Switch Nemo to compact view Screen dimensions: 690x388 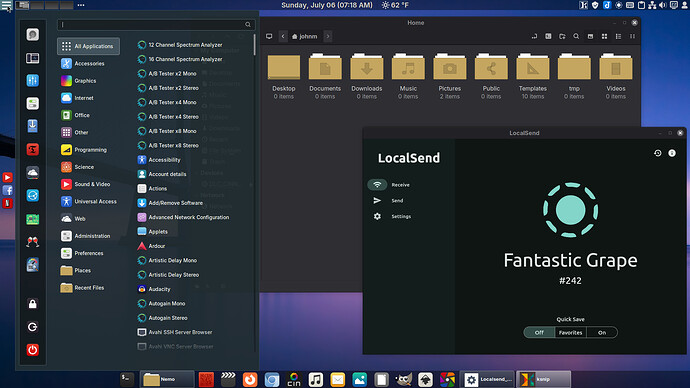click(x=632, y=37)
